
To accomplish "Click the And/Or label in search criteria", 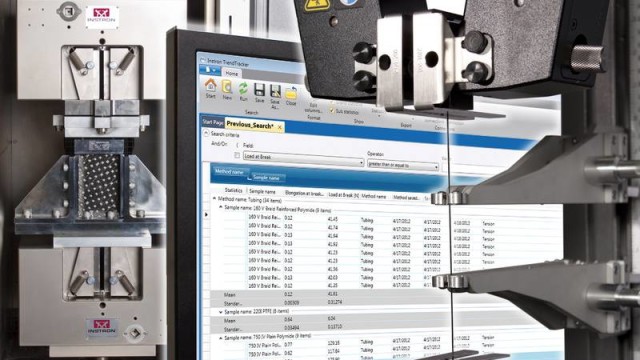I will [219, 144].
